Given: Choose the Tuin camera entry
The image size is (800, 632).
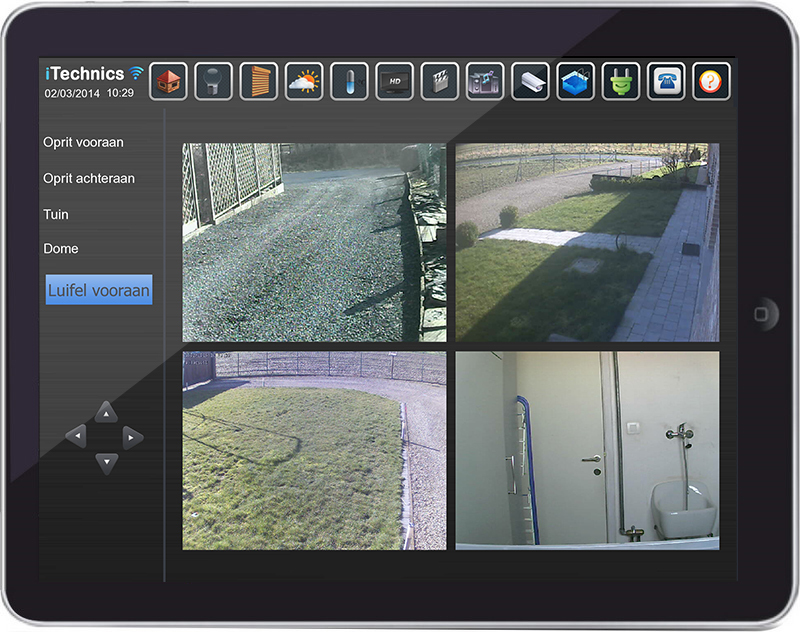Looking at the screenshot, I should coord(56,215).
